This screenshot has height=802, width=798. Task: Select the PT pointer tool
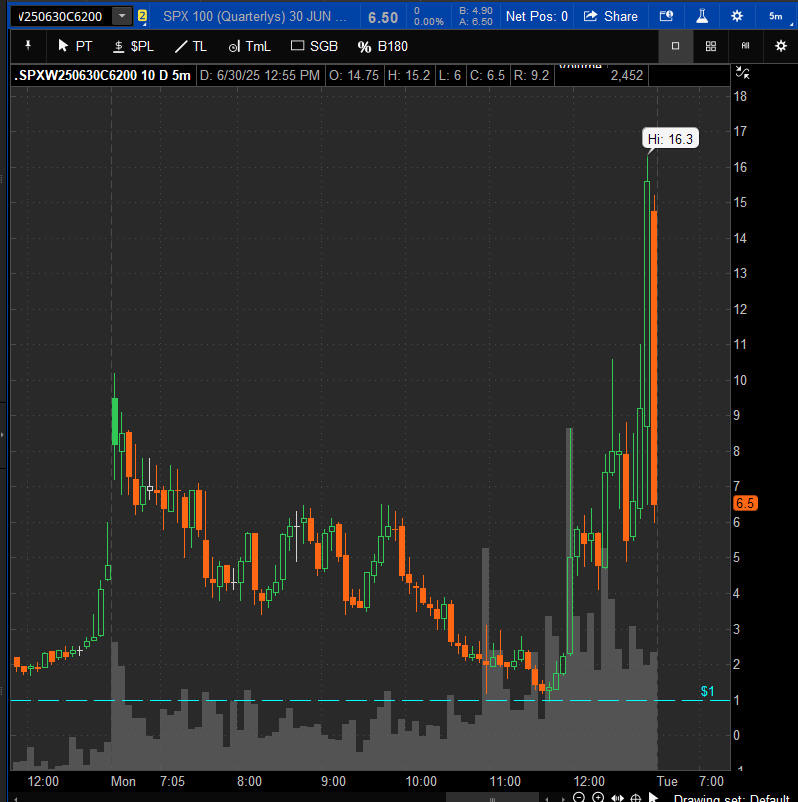point(75,46)
